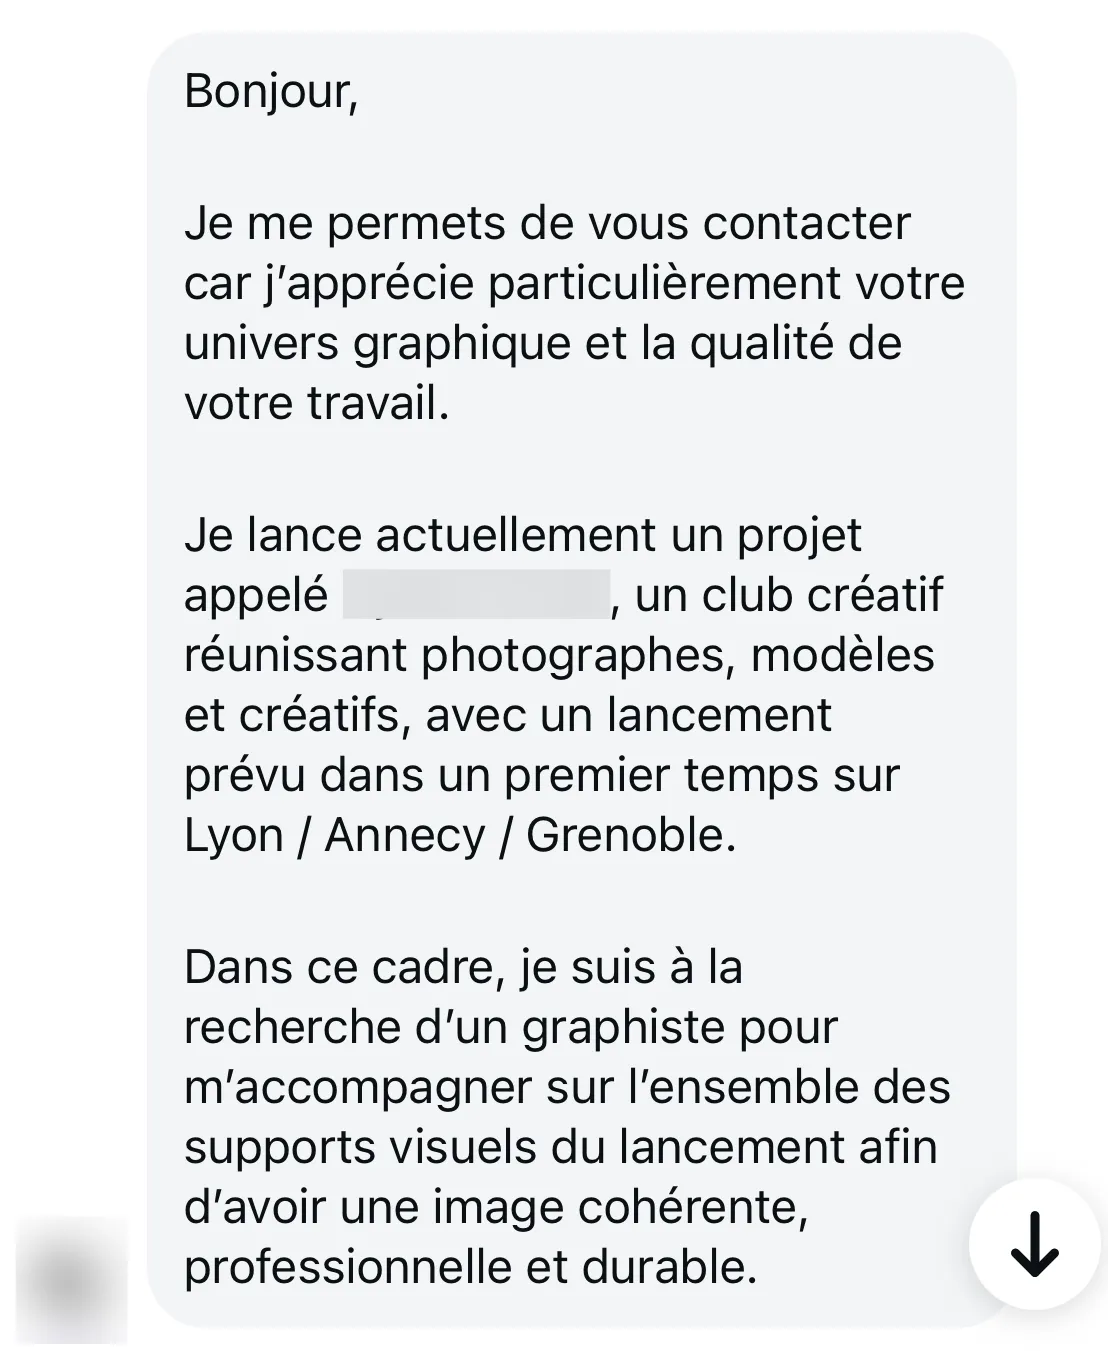Click the line 'Je lance actuellement un projet'

coord(522,535)
